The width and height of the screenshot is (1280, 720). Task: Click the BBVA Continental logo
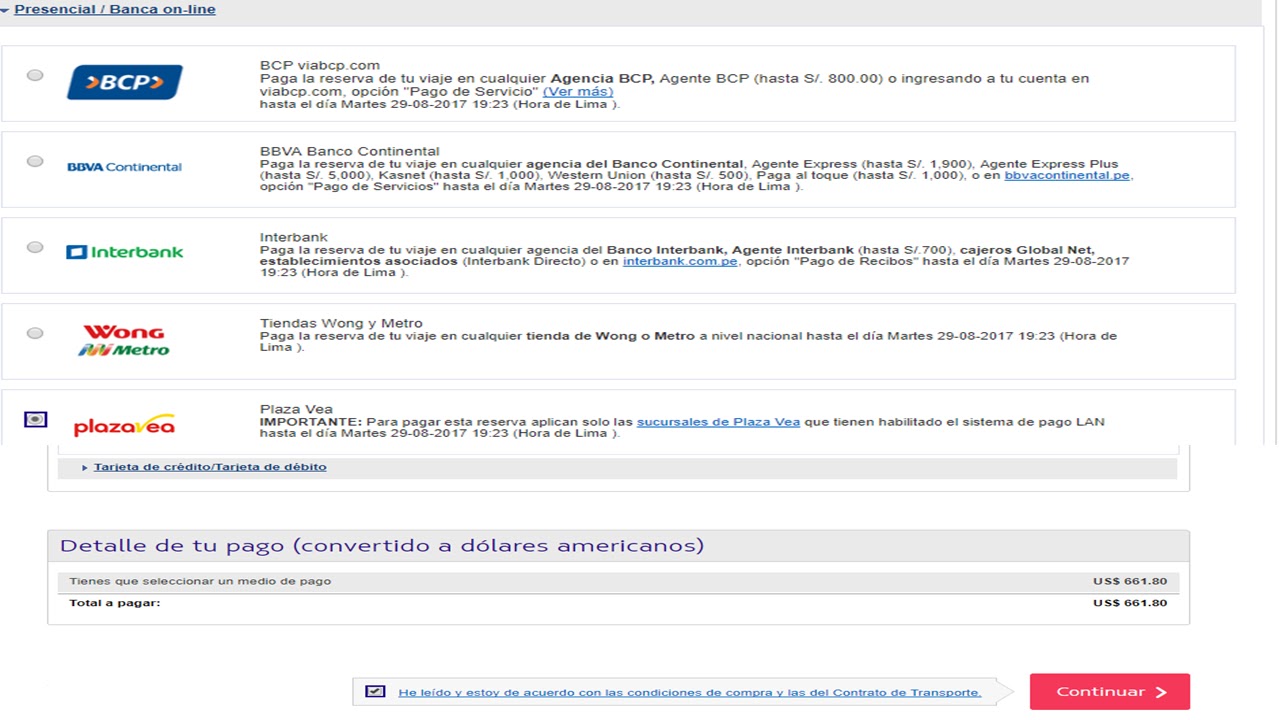coord(125,167)
